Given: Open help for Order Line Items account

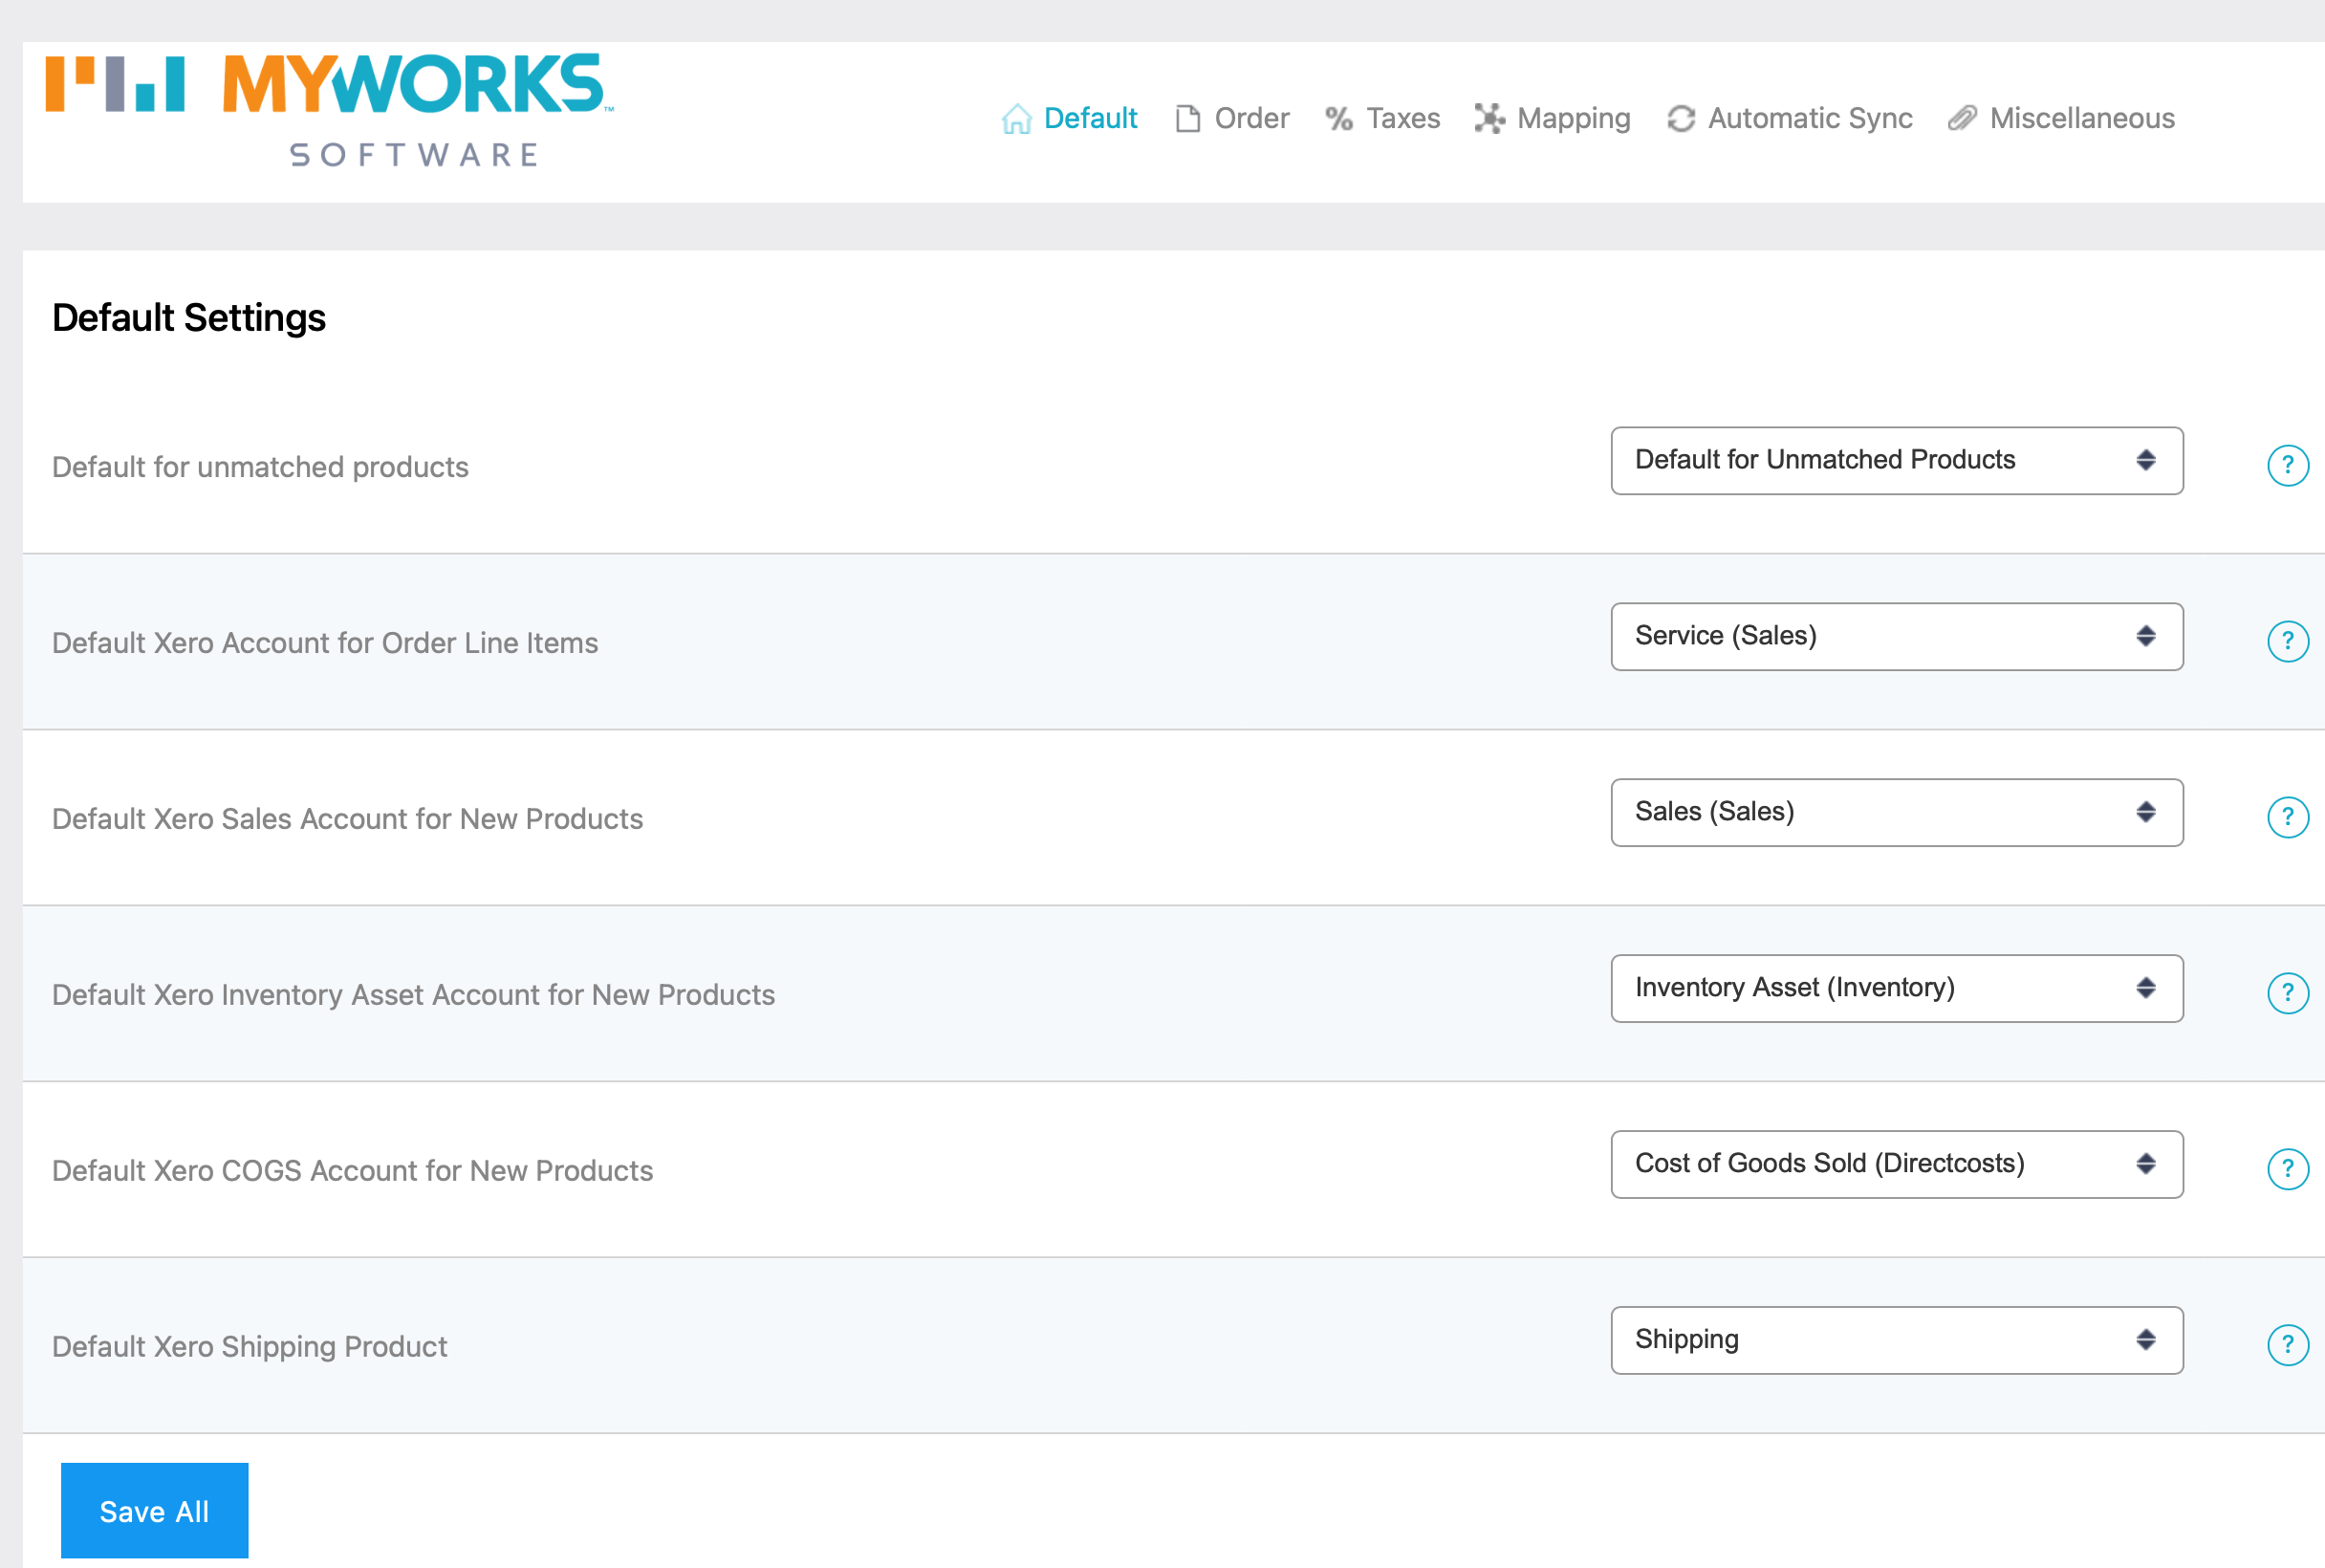Looking at the screenshot, I should [2288, 641].
